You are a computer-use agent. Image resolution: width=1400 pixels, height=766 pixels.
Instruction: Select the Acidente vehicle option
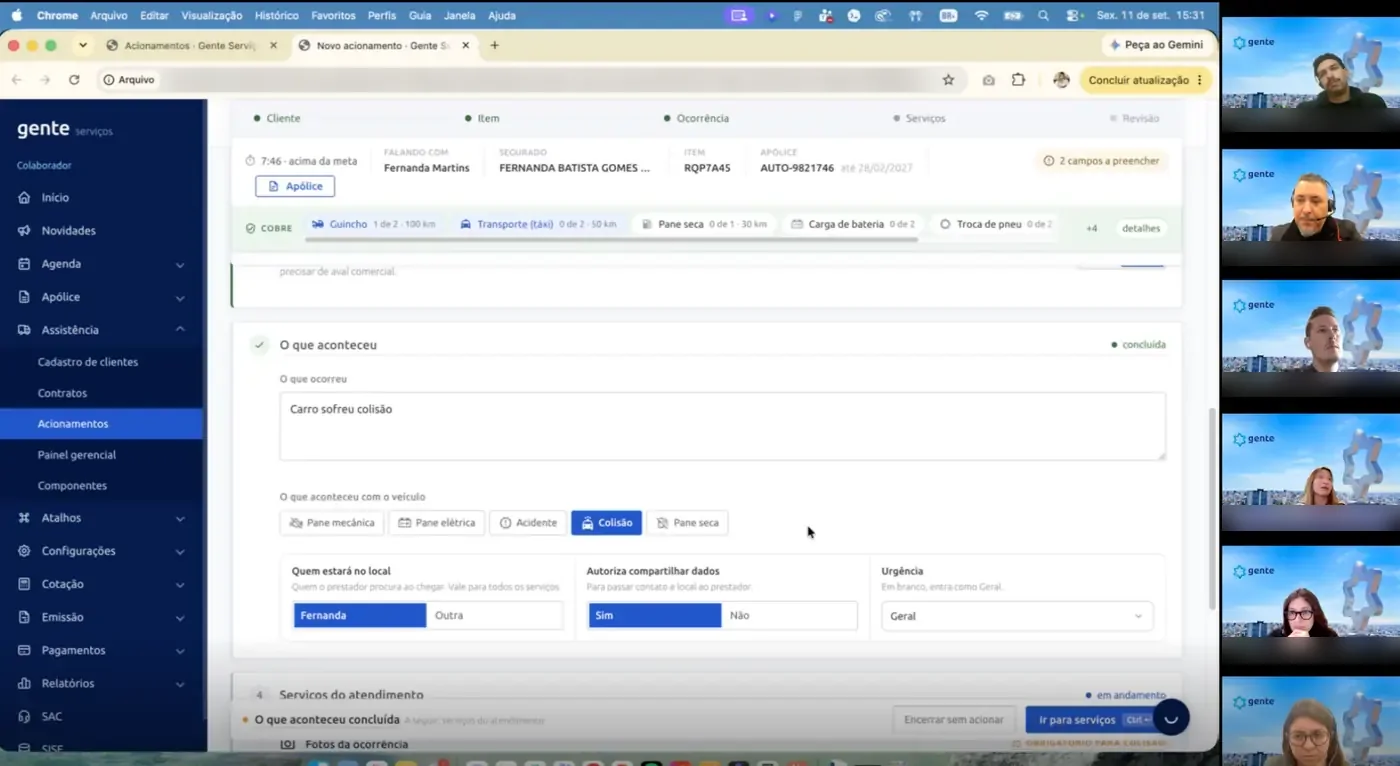pos(528,523)
